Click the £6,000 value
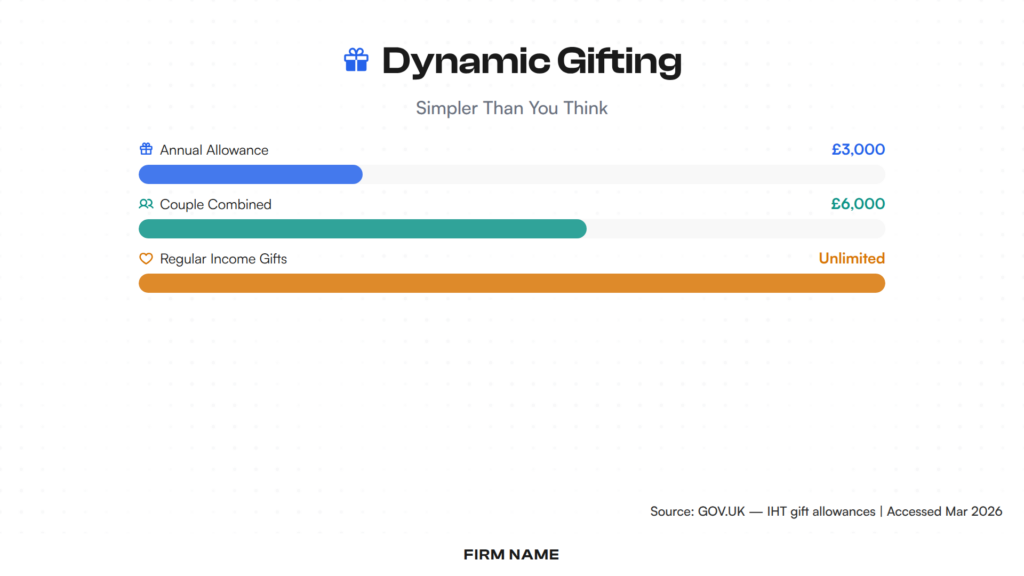This screenshot has width=1024, height=576. [x=858, y=204]
